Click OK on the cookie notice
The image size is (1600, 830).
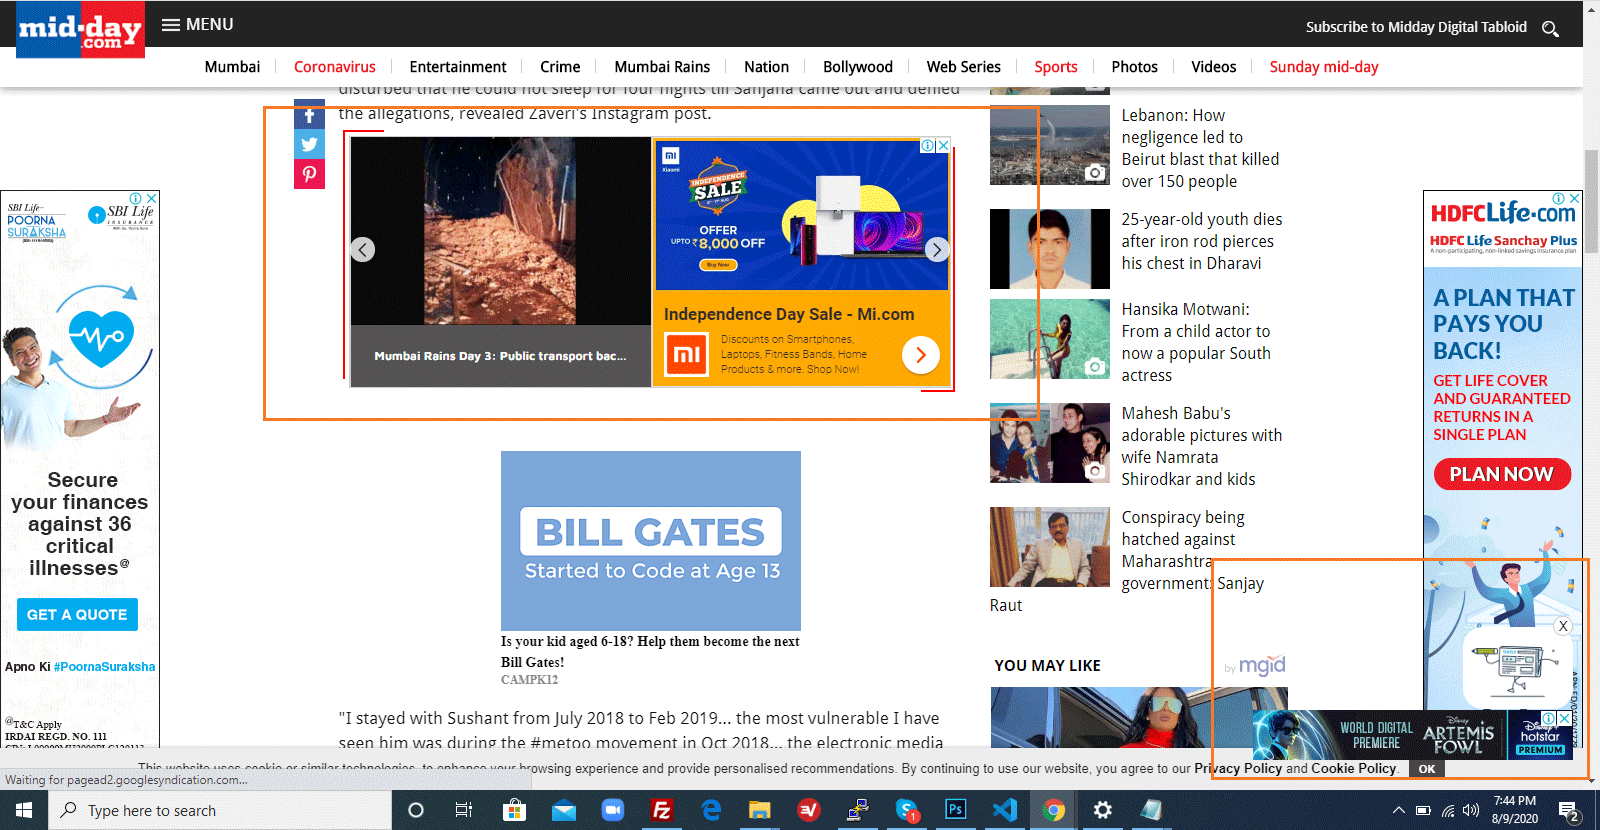coord(1427,769)
